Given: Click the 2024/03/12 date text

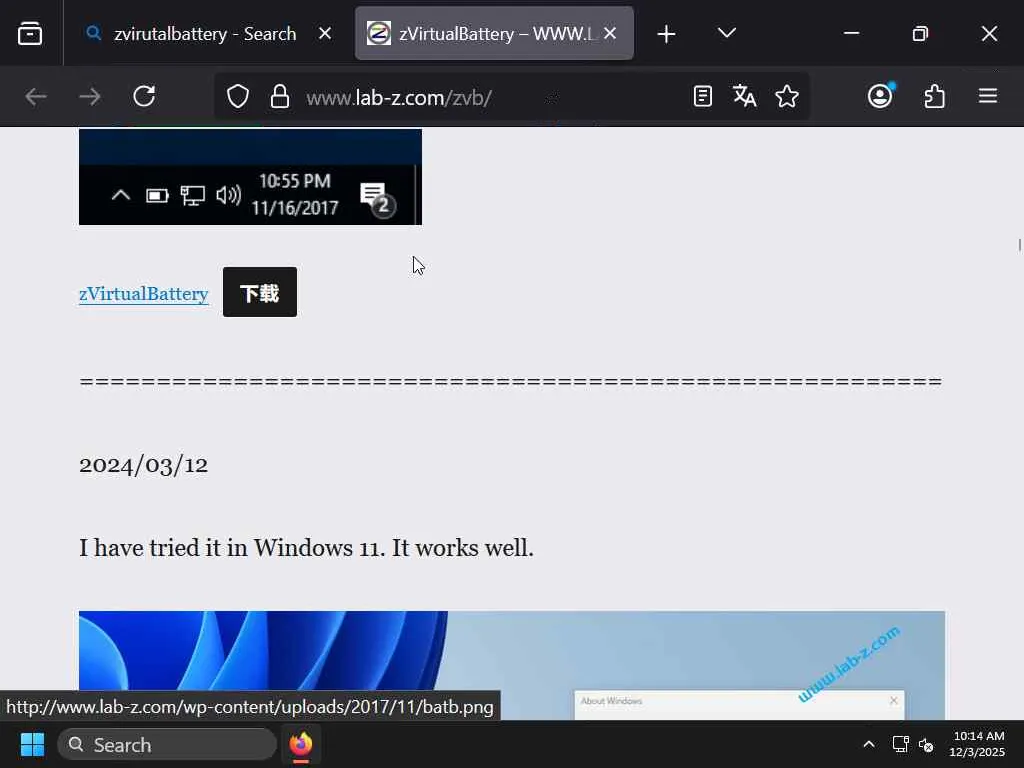Looking at the screenshot, I should pyautogui.click(x=144, y=465).
